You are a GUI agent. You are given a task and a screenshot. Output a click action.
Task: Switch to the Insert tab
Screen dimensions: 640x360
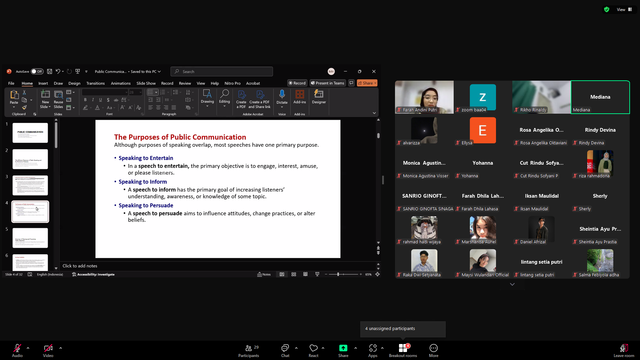pos(43,83)
